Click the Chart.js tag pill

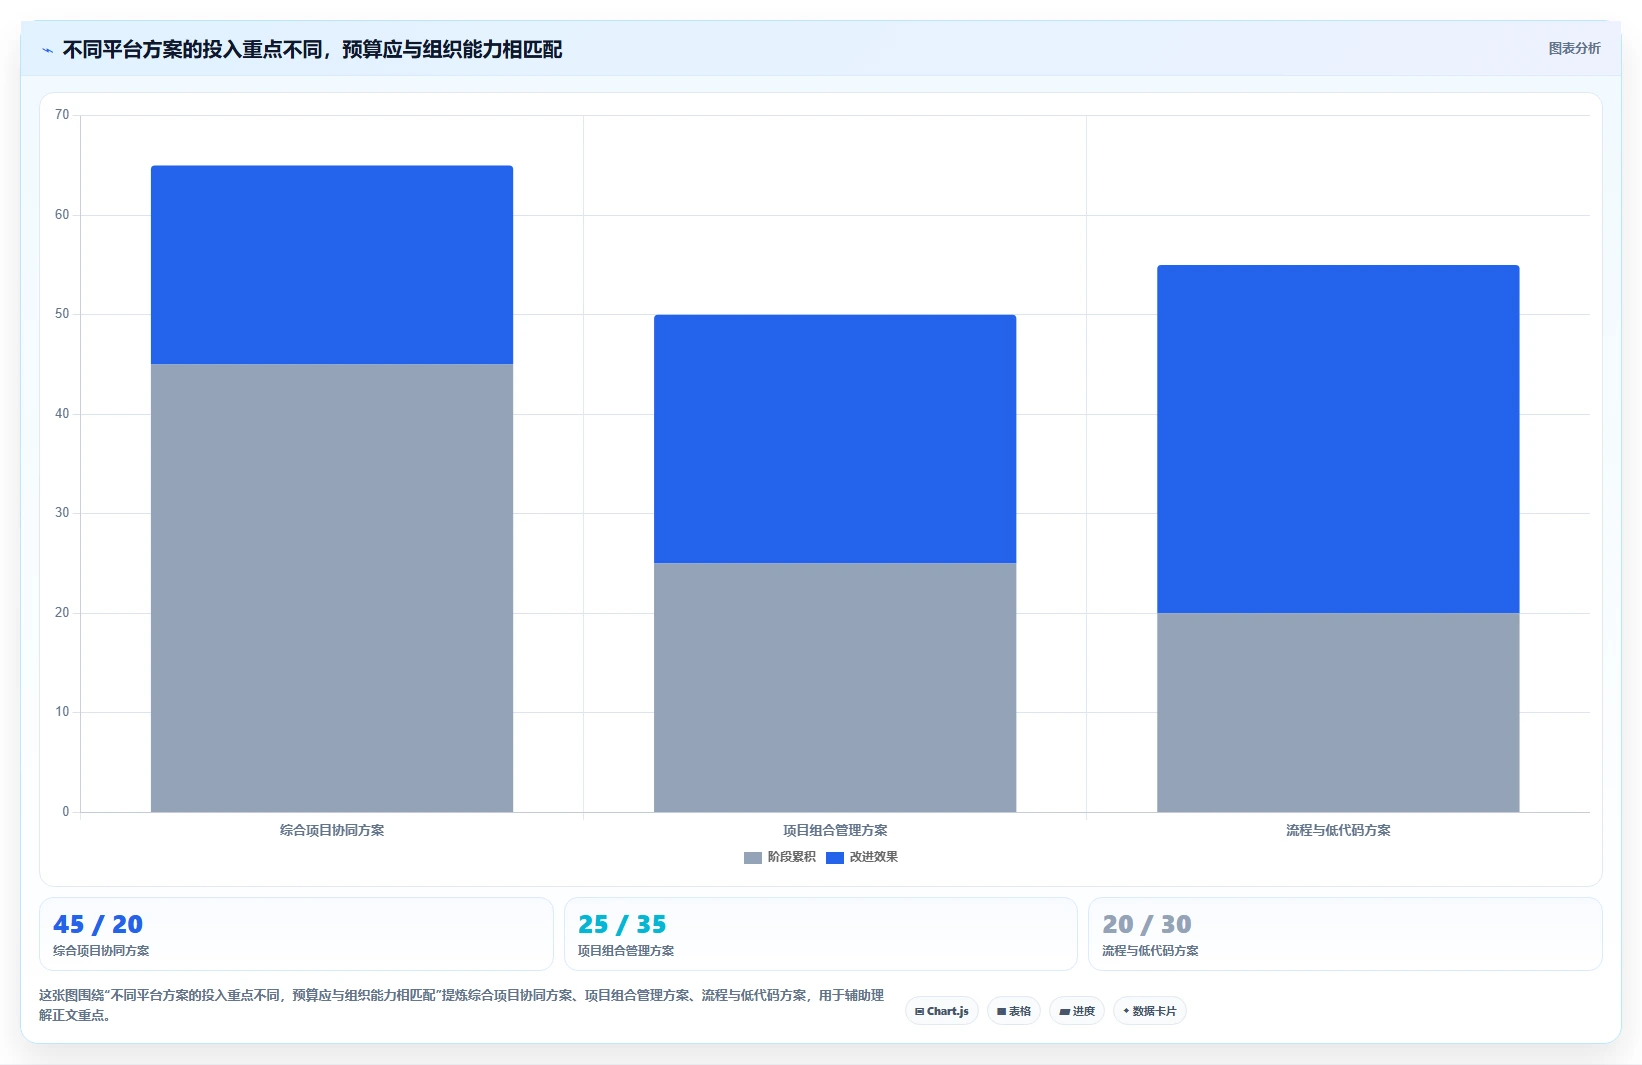click(942, 1011)
